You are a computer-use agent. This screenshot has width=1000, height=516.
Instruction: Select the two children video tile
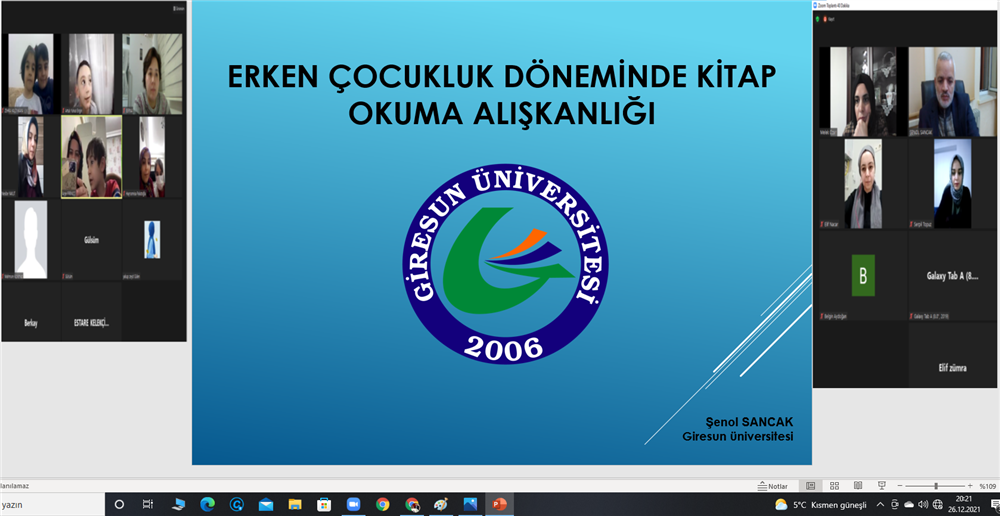coord(31,74)
